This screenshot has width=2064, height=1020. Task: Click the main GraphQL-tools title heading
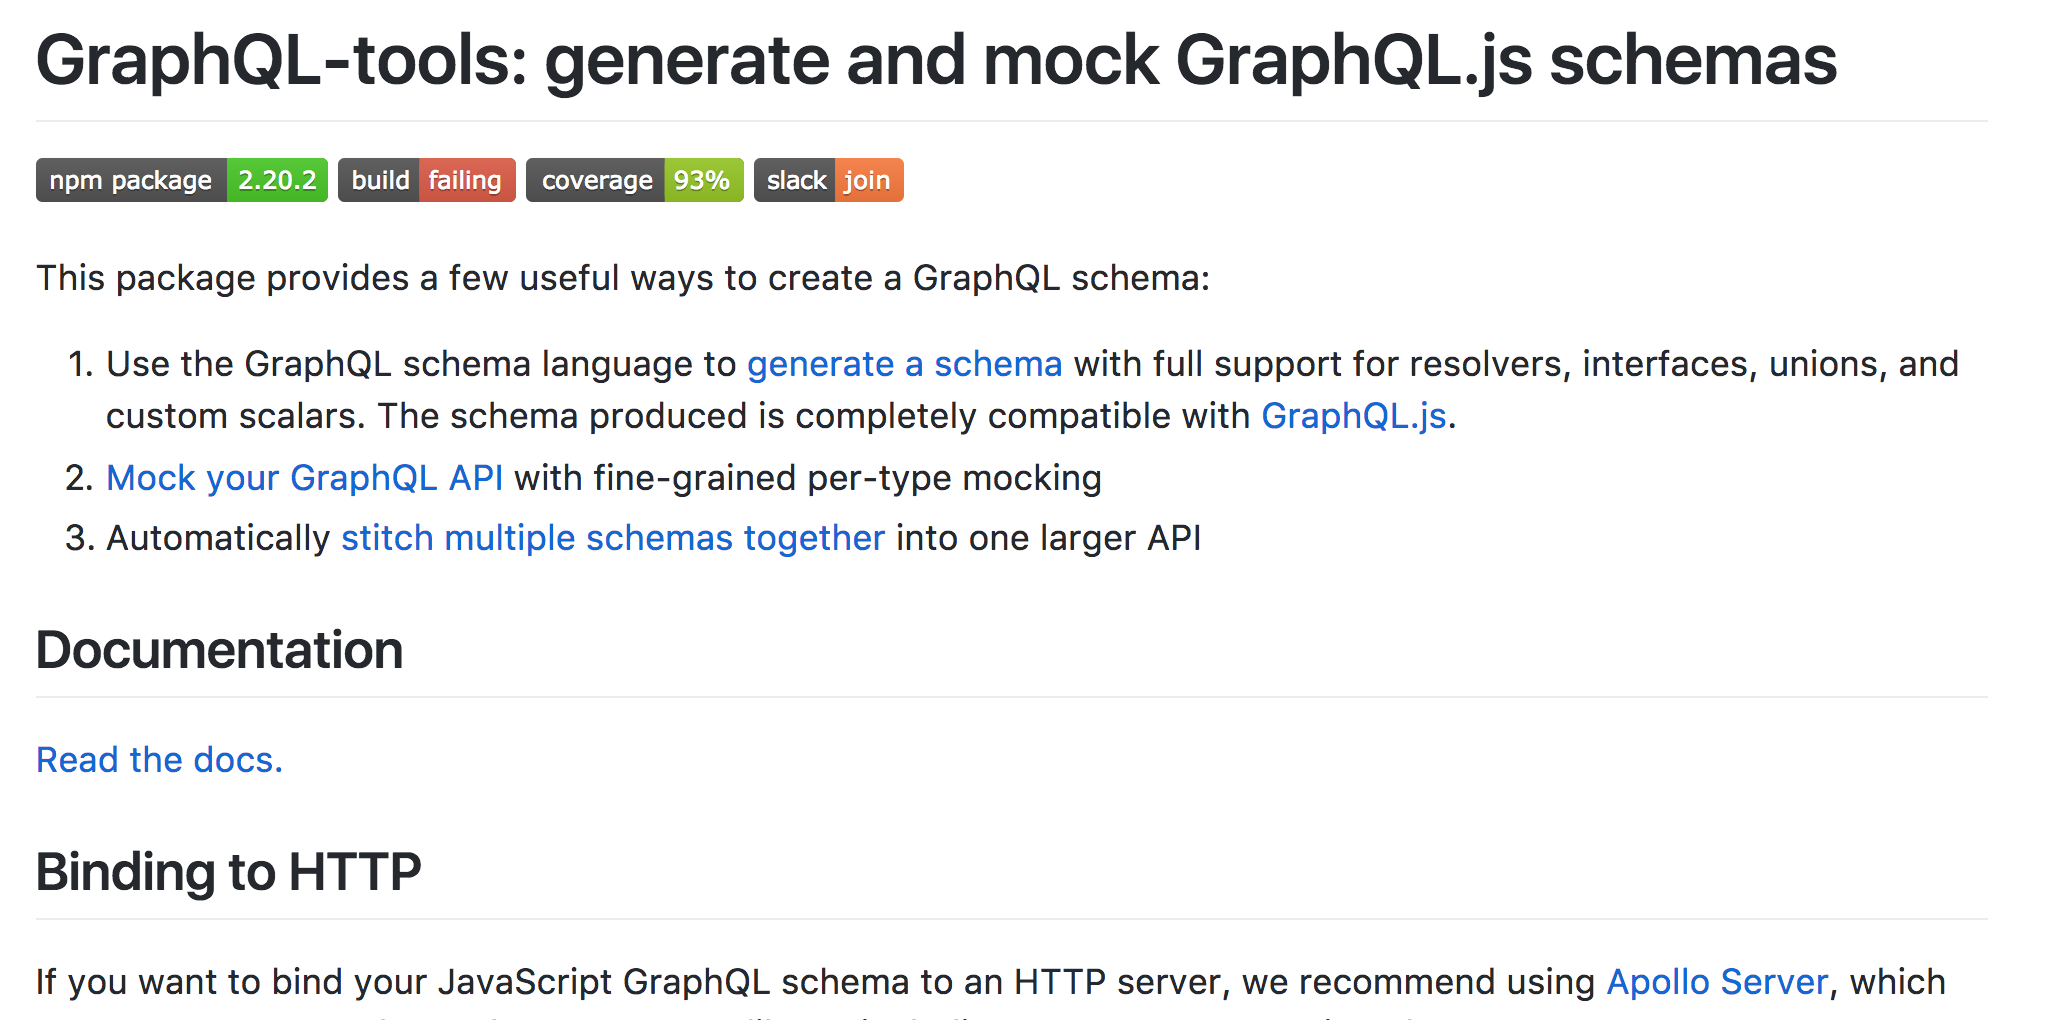936,60
